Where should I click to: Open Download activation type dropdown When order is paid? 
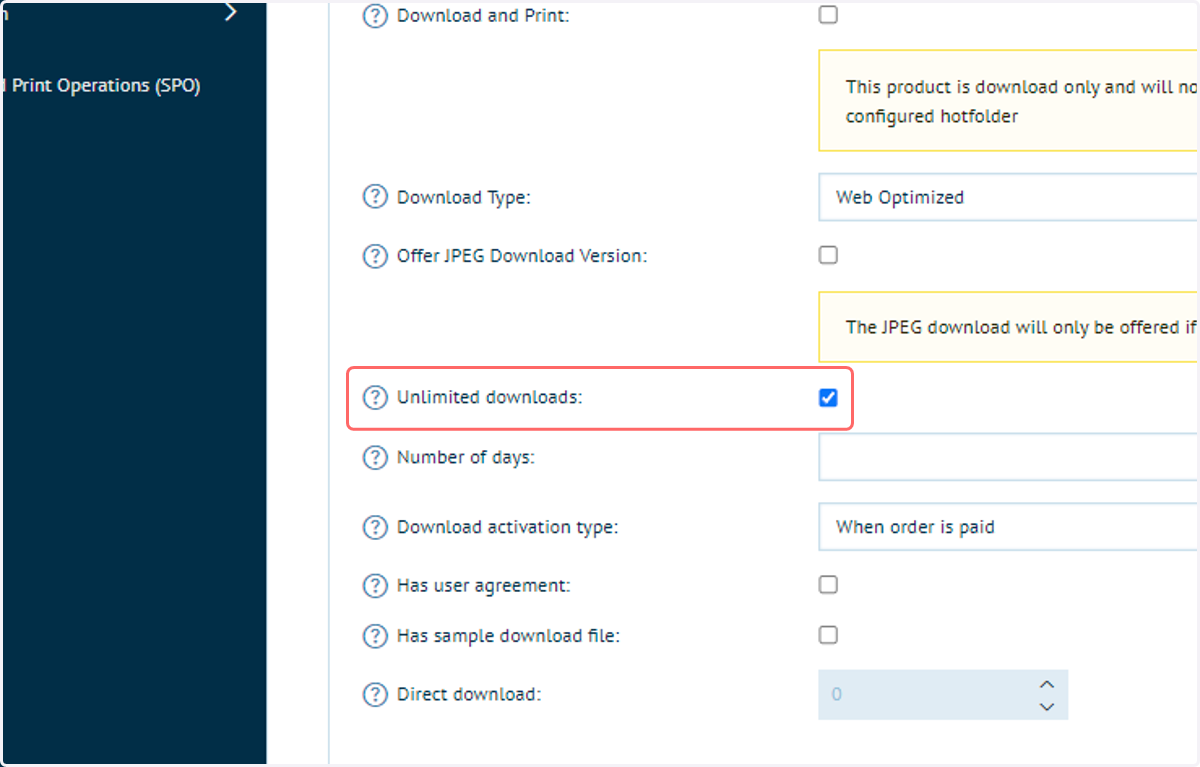1008,527
